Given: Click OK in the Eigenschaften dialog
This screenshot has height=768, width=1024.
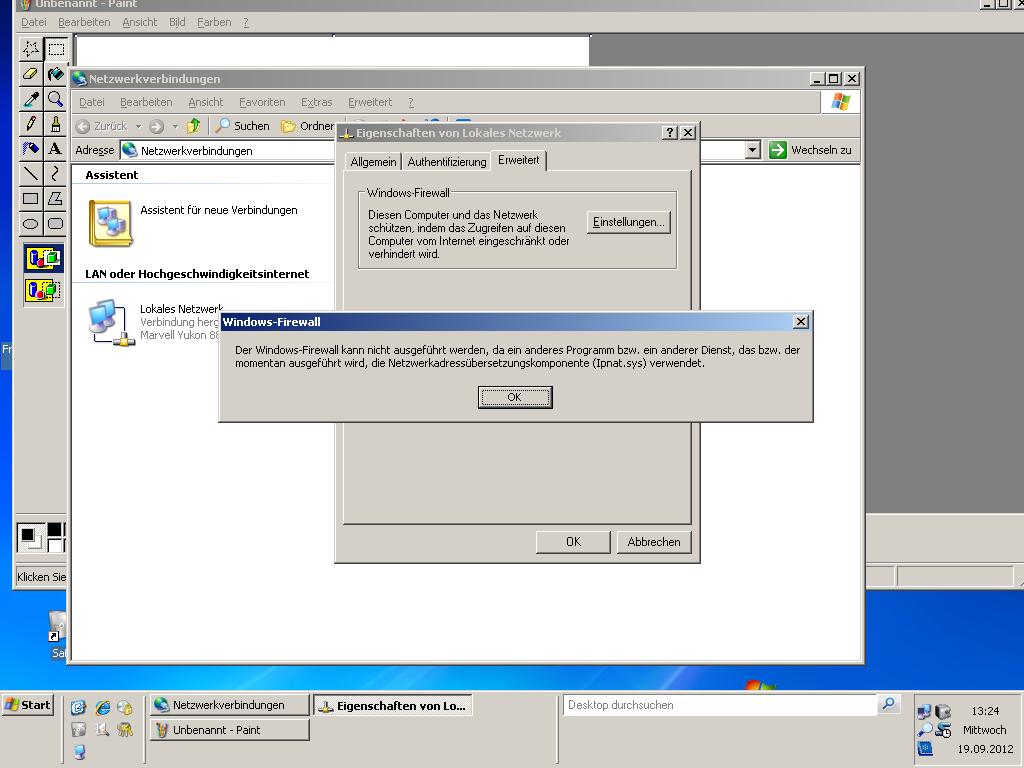Looking at the screenshot, I should click(573, 542).
